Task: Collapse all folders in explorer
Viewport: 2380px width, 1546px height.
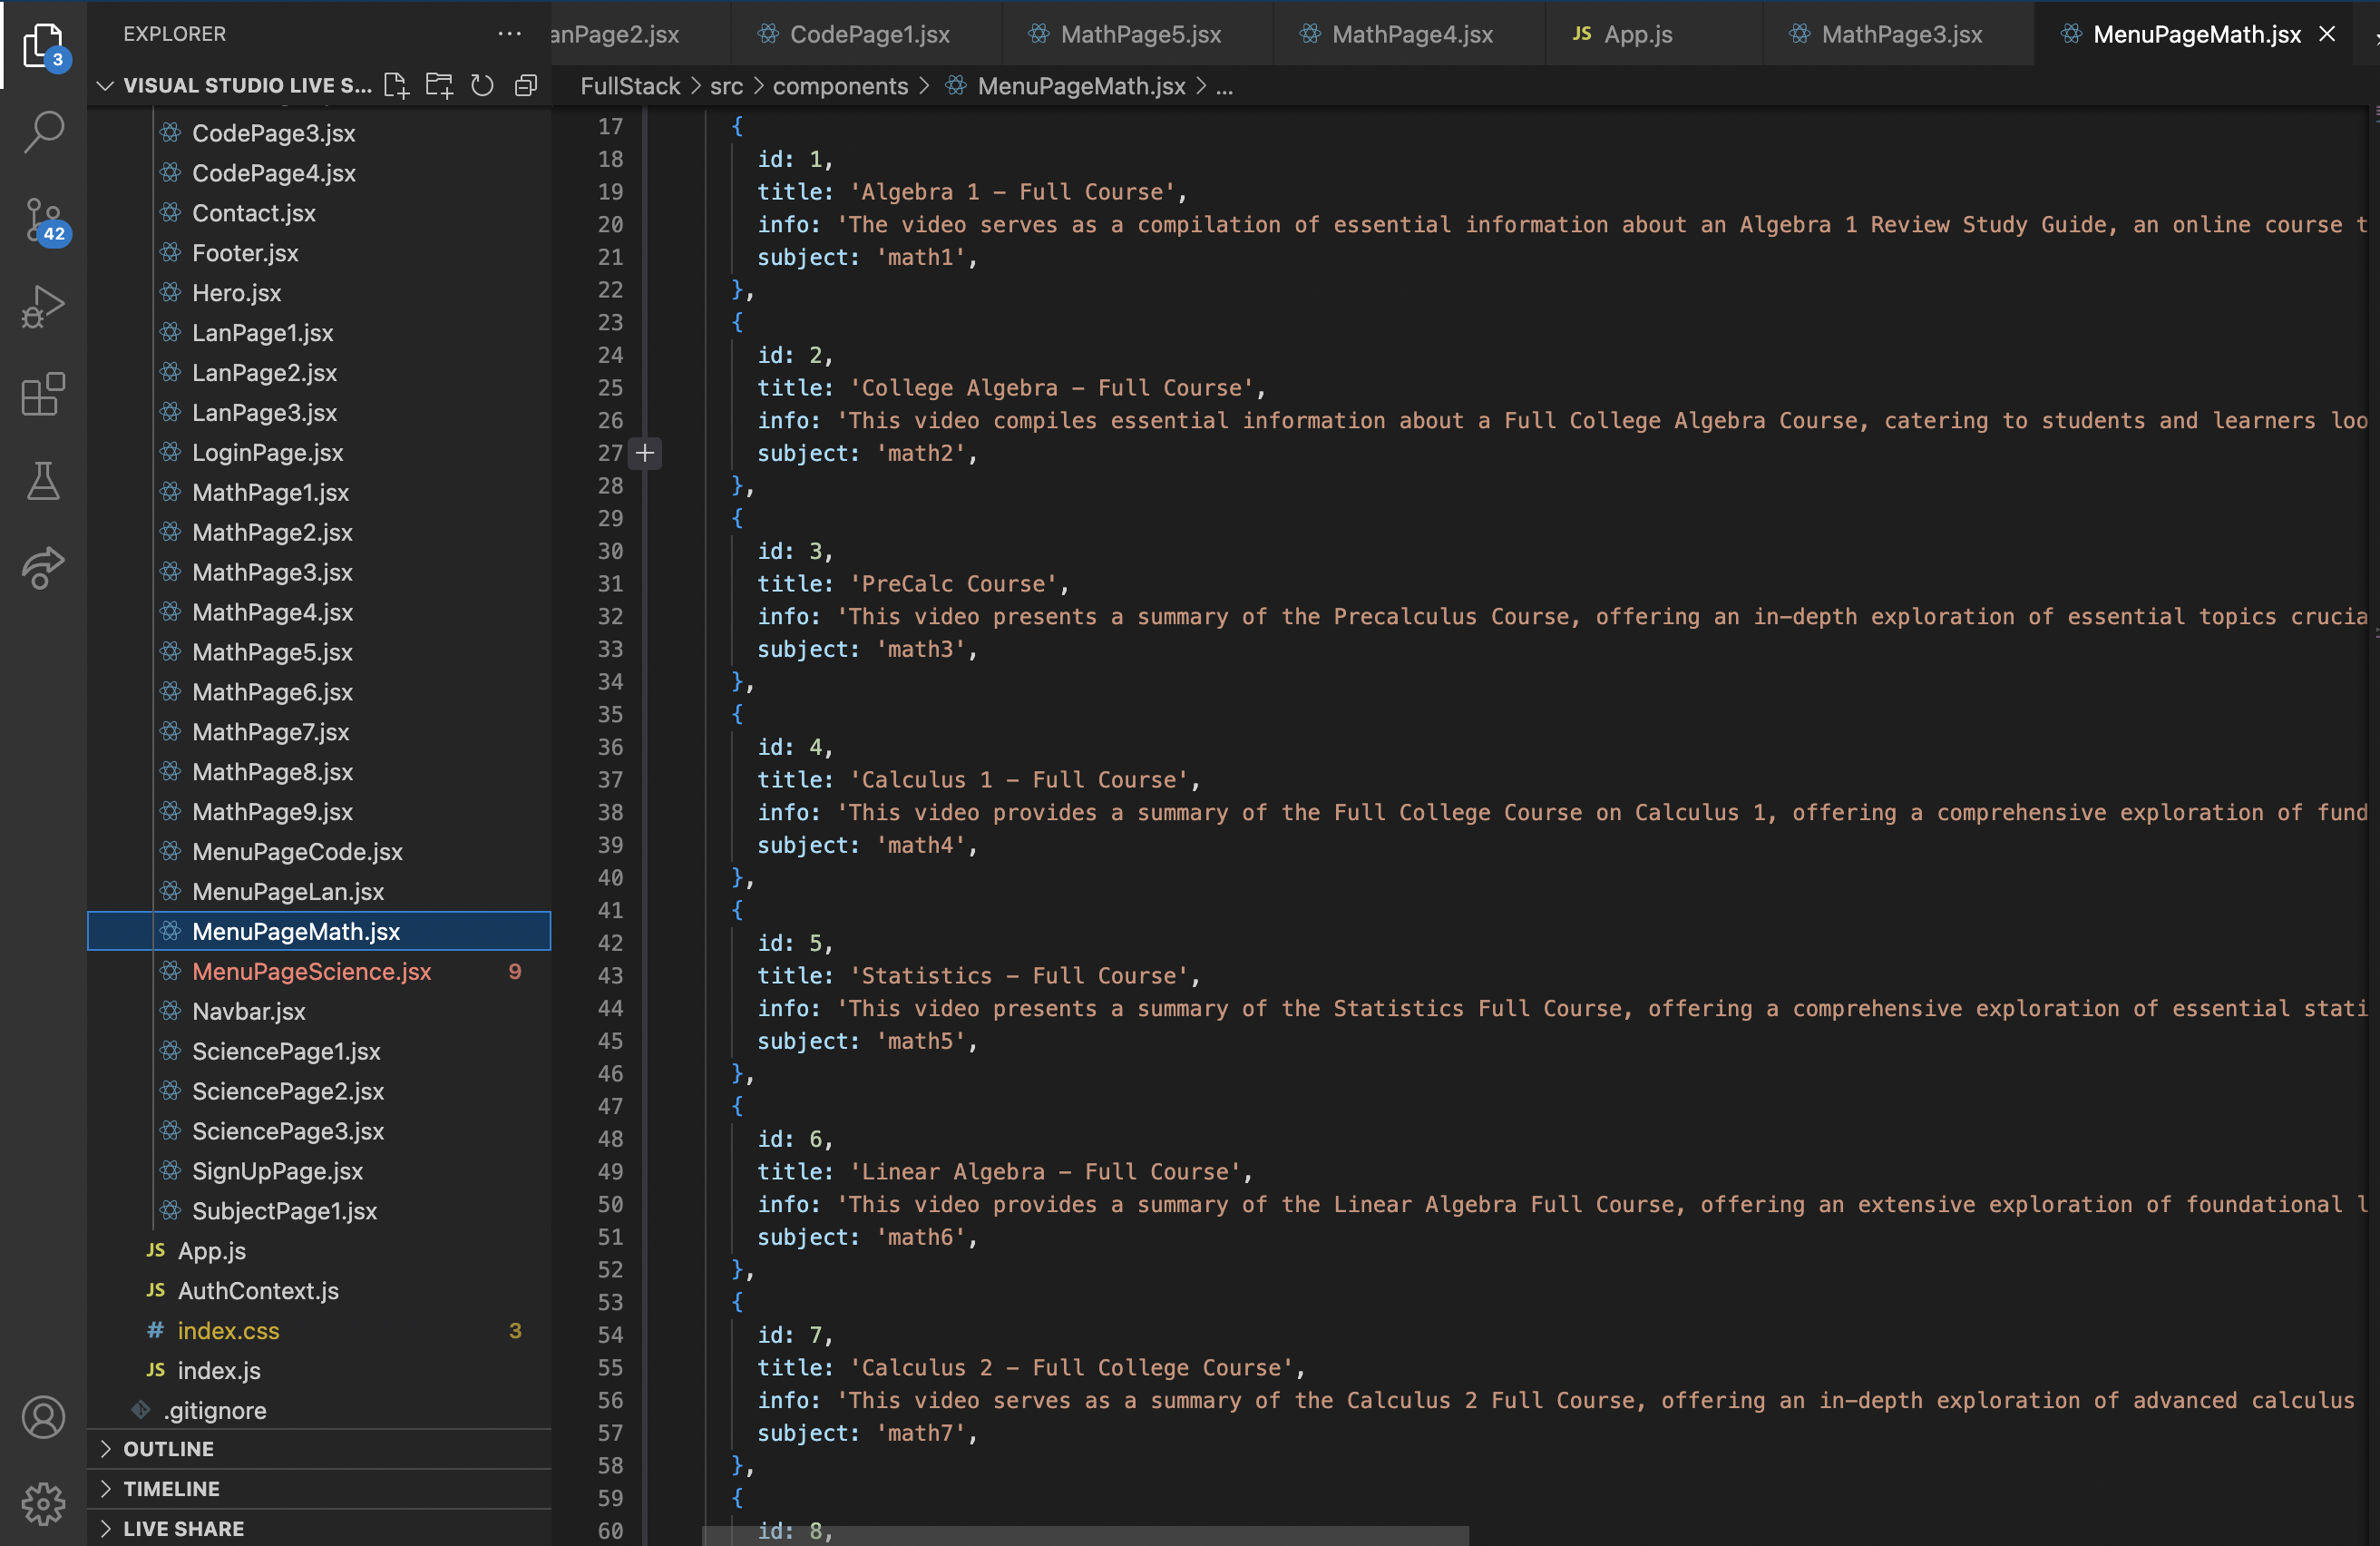Action: [x=526, y=86]
